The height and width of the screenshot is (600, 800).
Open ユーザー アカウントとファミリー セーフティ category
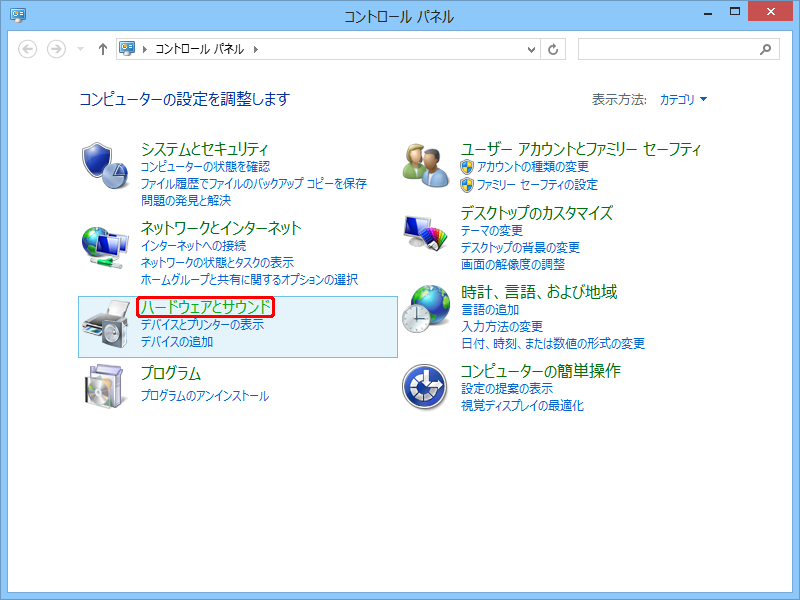tap(581, 149)
